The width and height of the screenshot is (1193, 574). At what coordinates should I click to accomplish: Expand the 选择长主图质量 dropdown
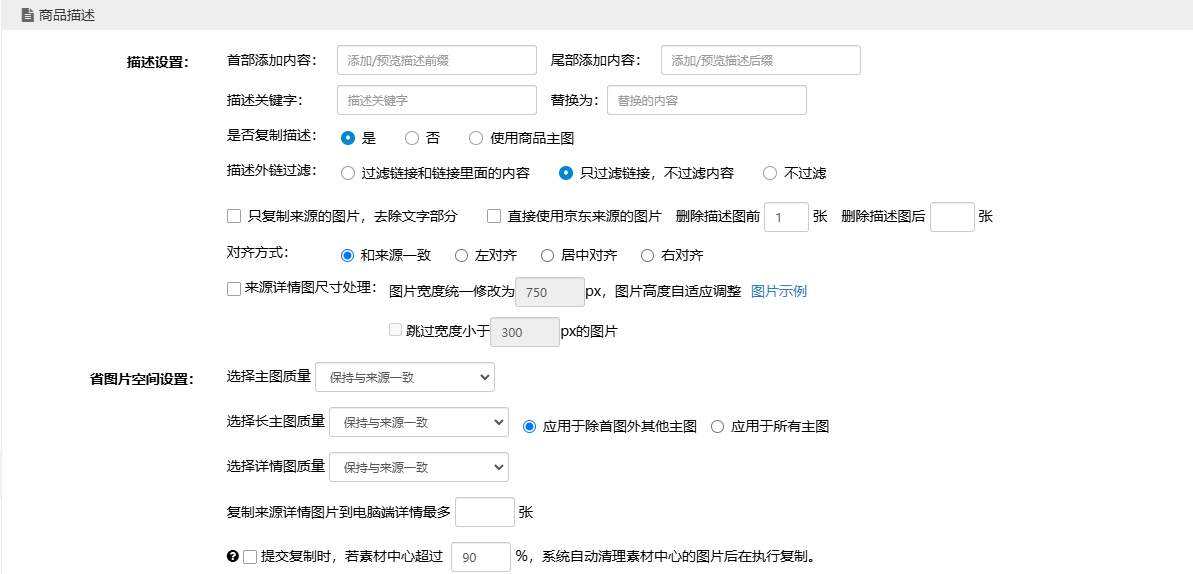point(418,423)
